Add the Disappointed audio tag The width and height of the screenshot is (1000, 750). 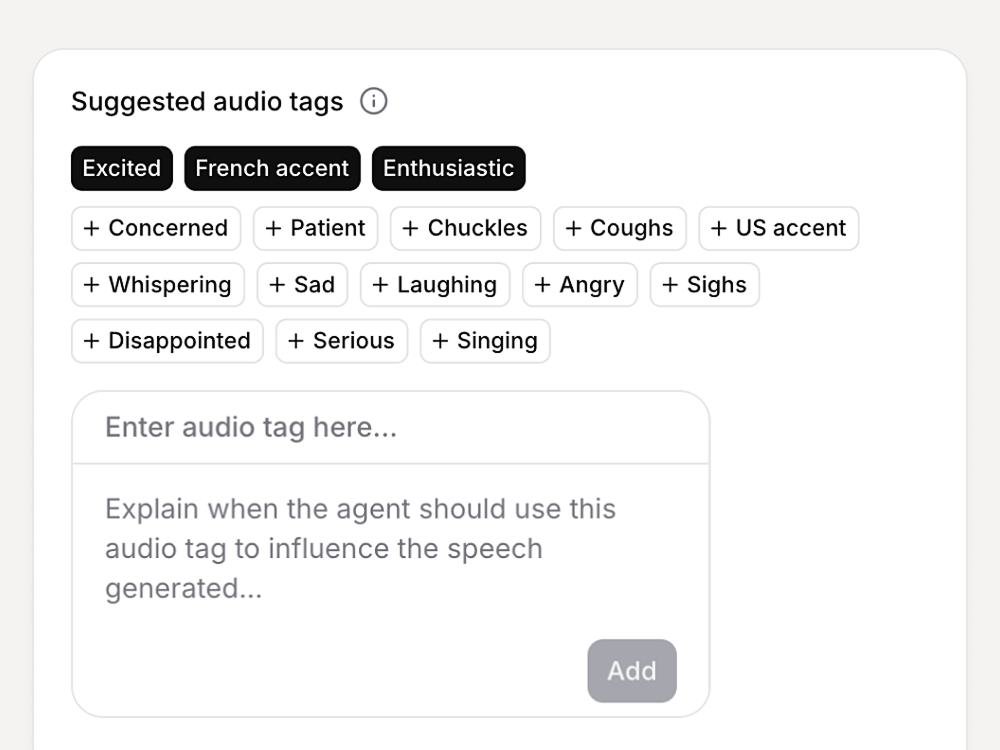click(x=167, y=341)
